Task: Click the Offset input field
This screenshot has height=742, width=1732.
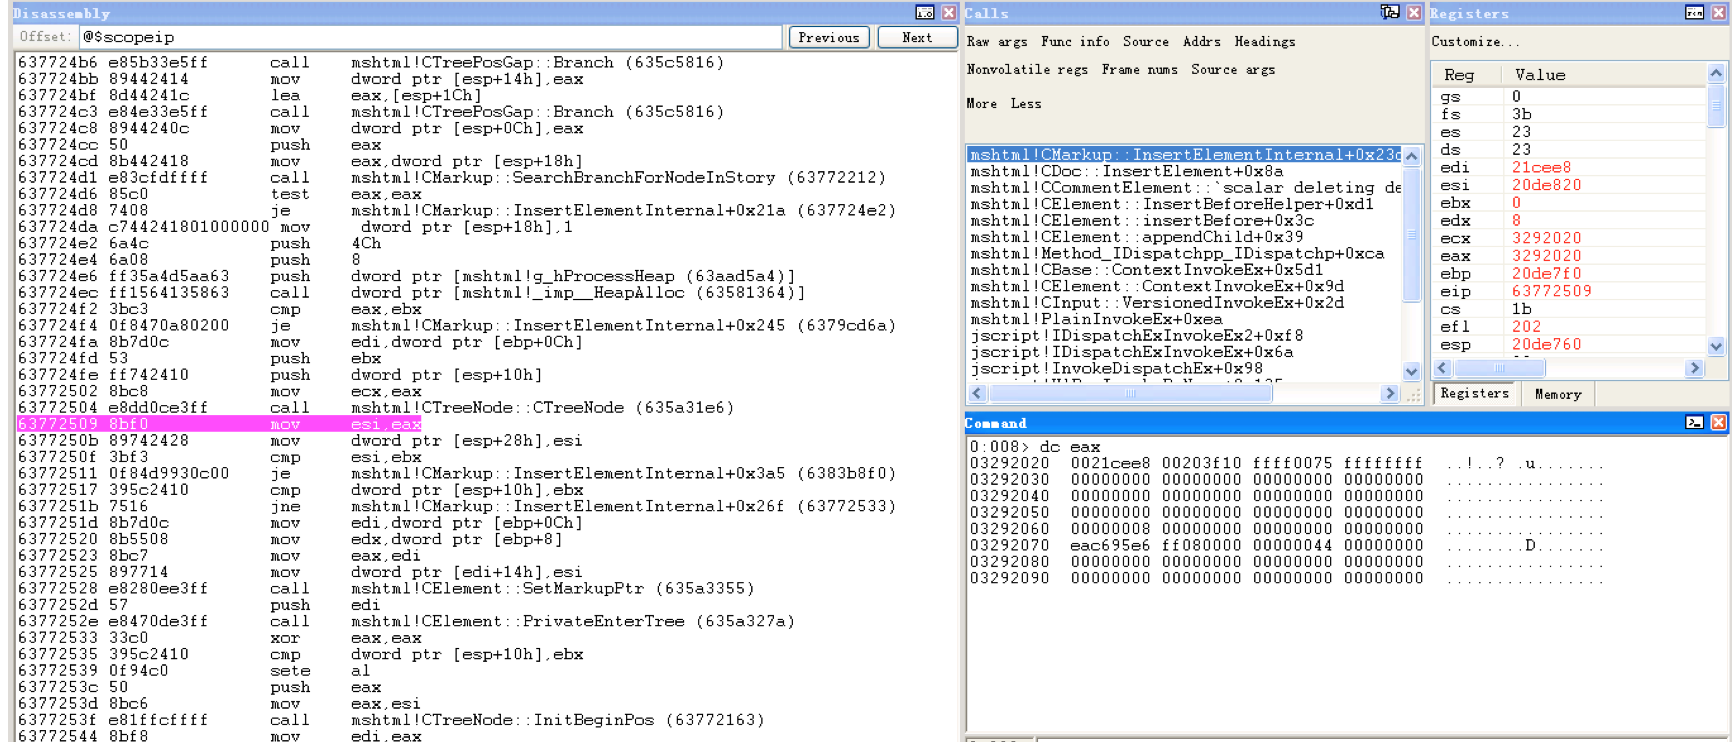Action: 430,37
